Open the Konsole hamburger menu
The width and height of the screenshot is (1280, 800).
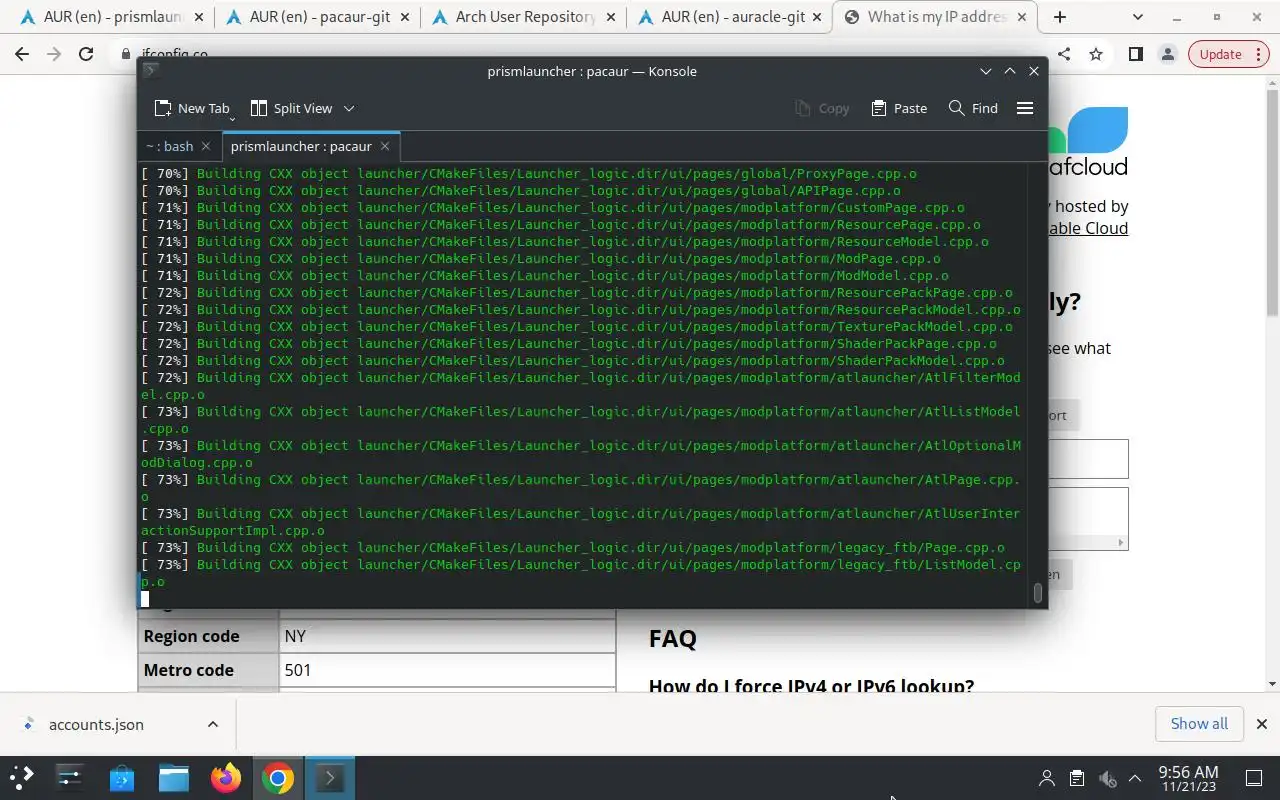[1025, 108]
